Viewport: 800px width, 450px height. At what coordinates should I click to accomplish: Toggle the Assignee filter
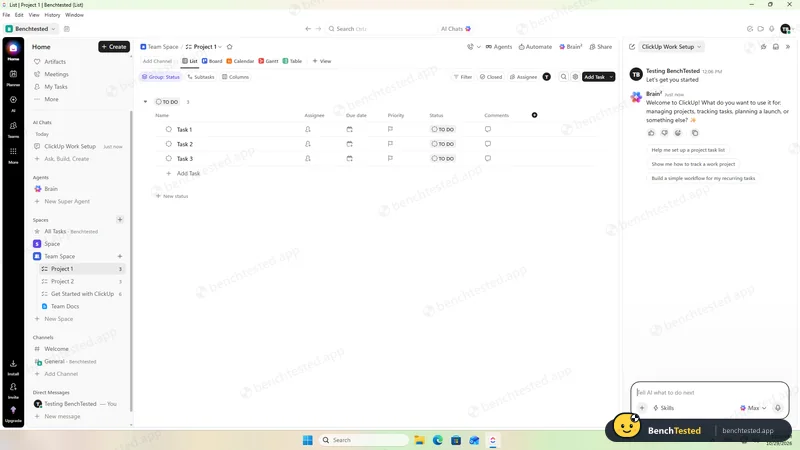pyautogui.click(x=523, y=77)
